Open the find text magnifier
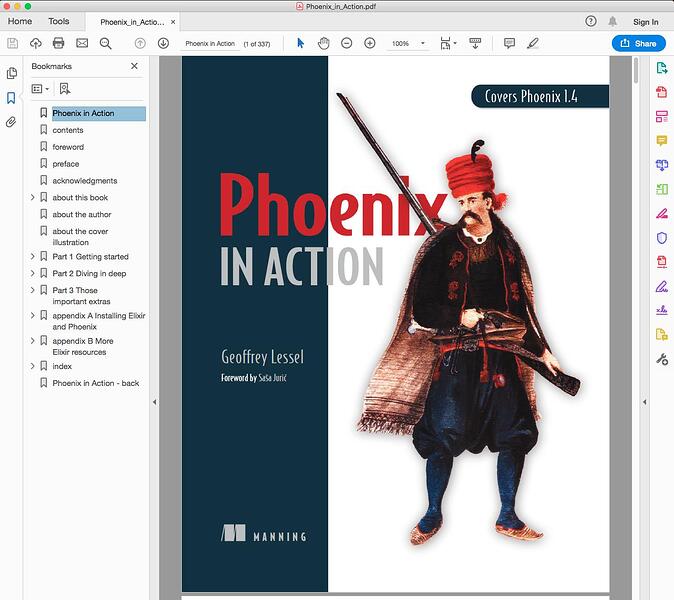 click(105, 43)
